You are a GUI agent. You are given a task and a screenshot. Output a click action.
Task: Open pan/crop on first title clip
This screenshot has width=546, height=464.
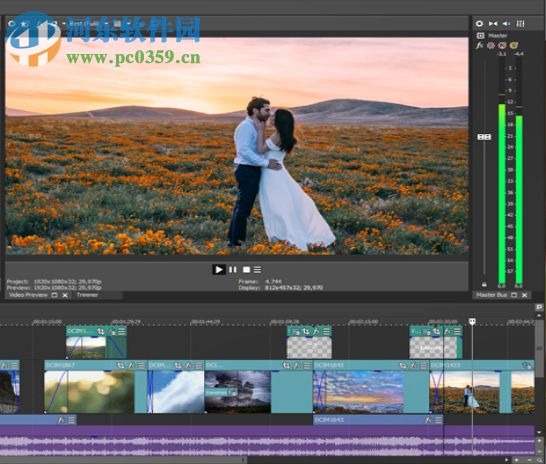(x=306, y=331)
